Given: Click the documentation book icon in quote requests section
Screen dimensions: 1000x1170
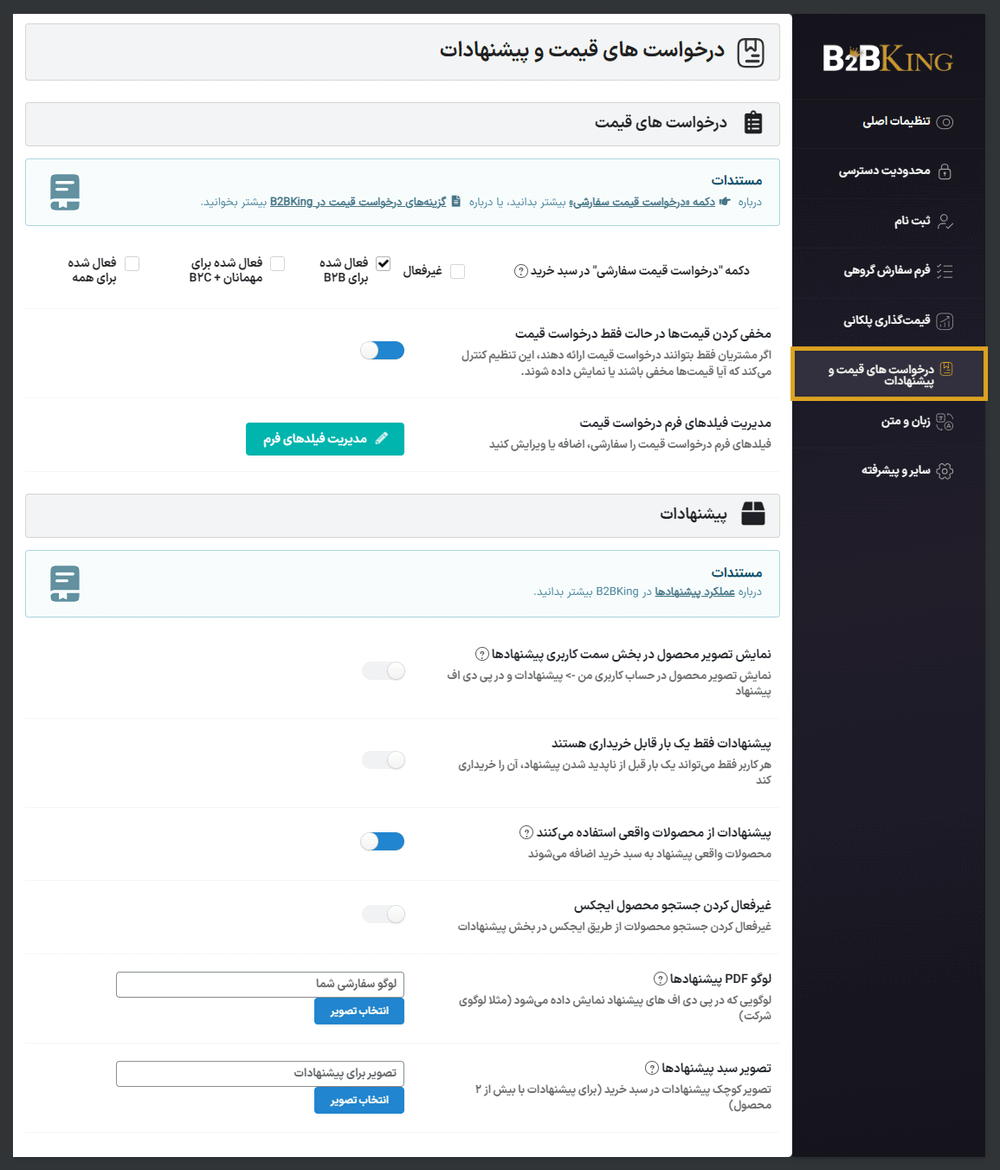Looking at the screenshot, I should point(64,192).
